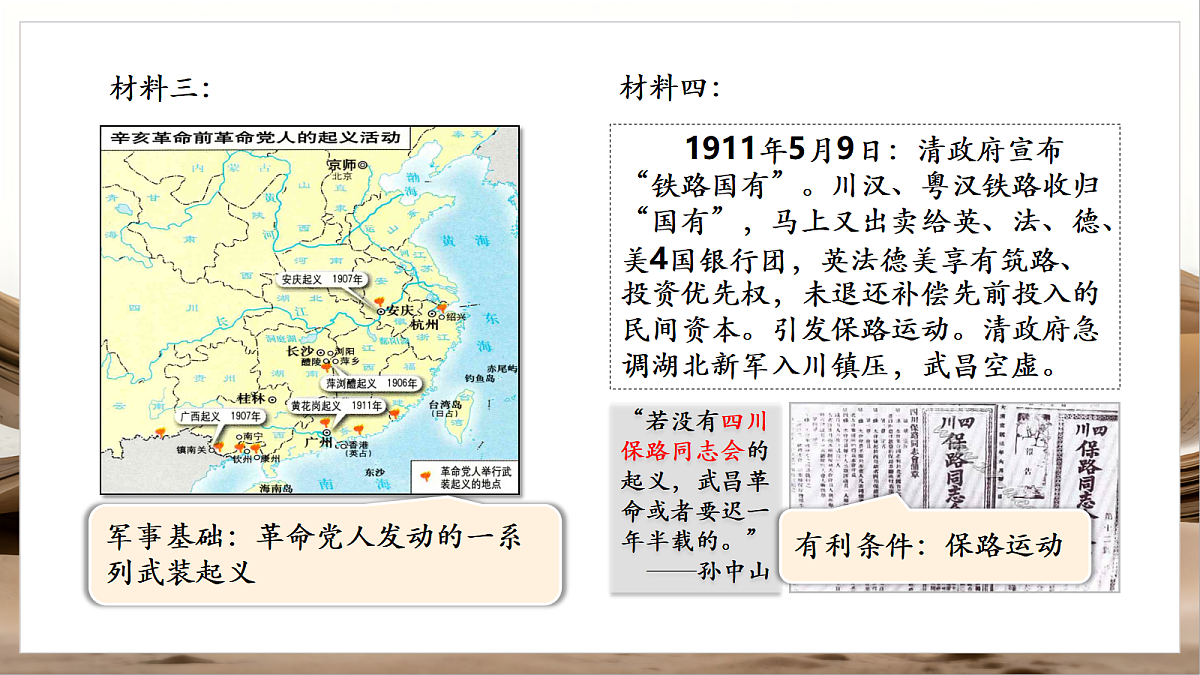This screenshot has height=675, width=1200.
Task: Click the heading "材料三:"
Action: coord(160,88)
